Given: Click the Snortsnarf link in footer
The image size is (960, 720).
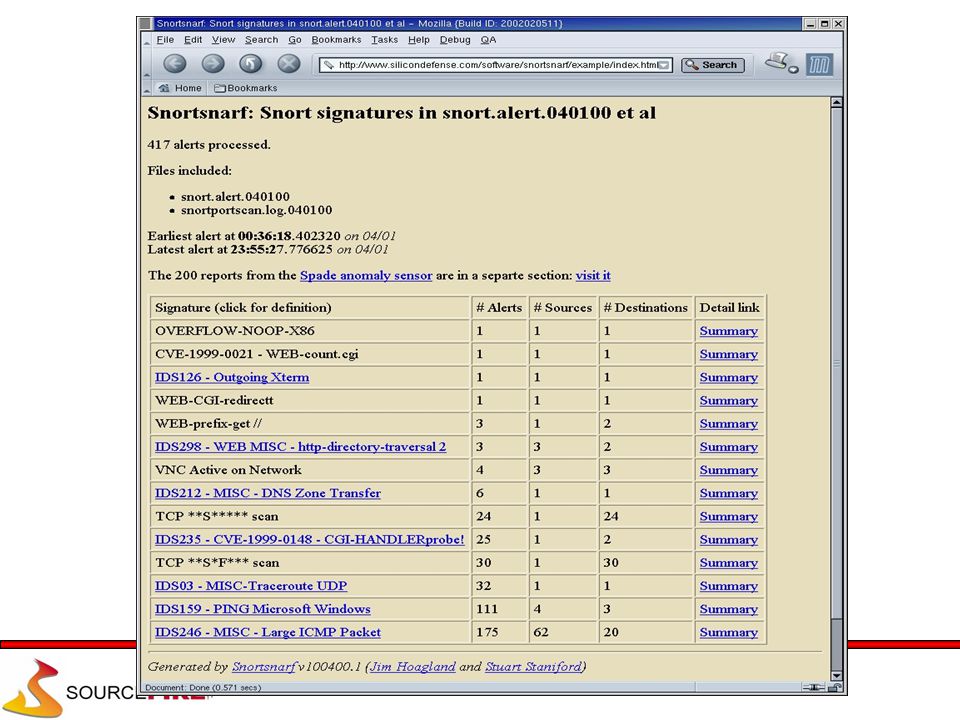Looking at the screenshot, I should click(x=264, y=667).
